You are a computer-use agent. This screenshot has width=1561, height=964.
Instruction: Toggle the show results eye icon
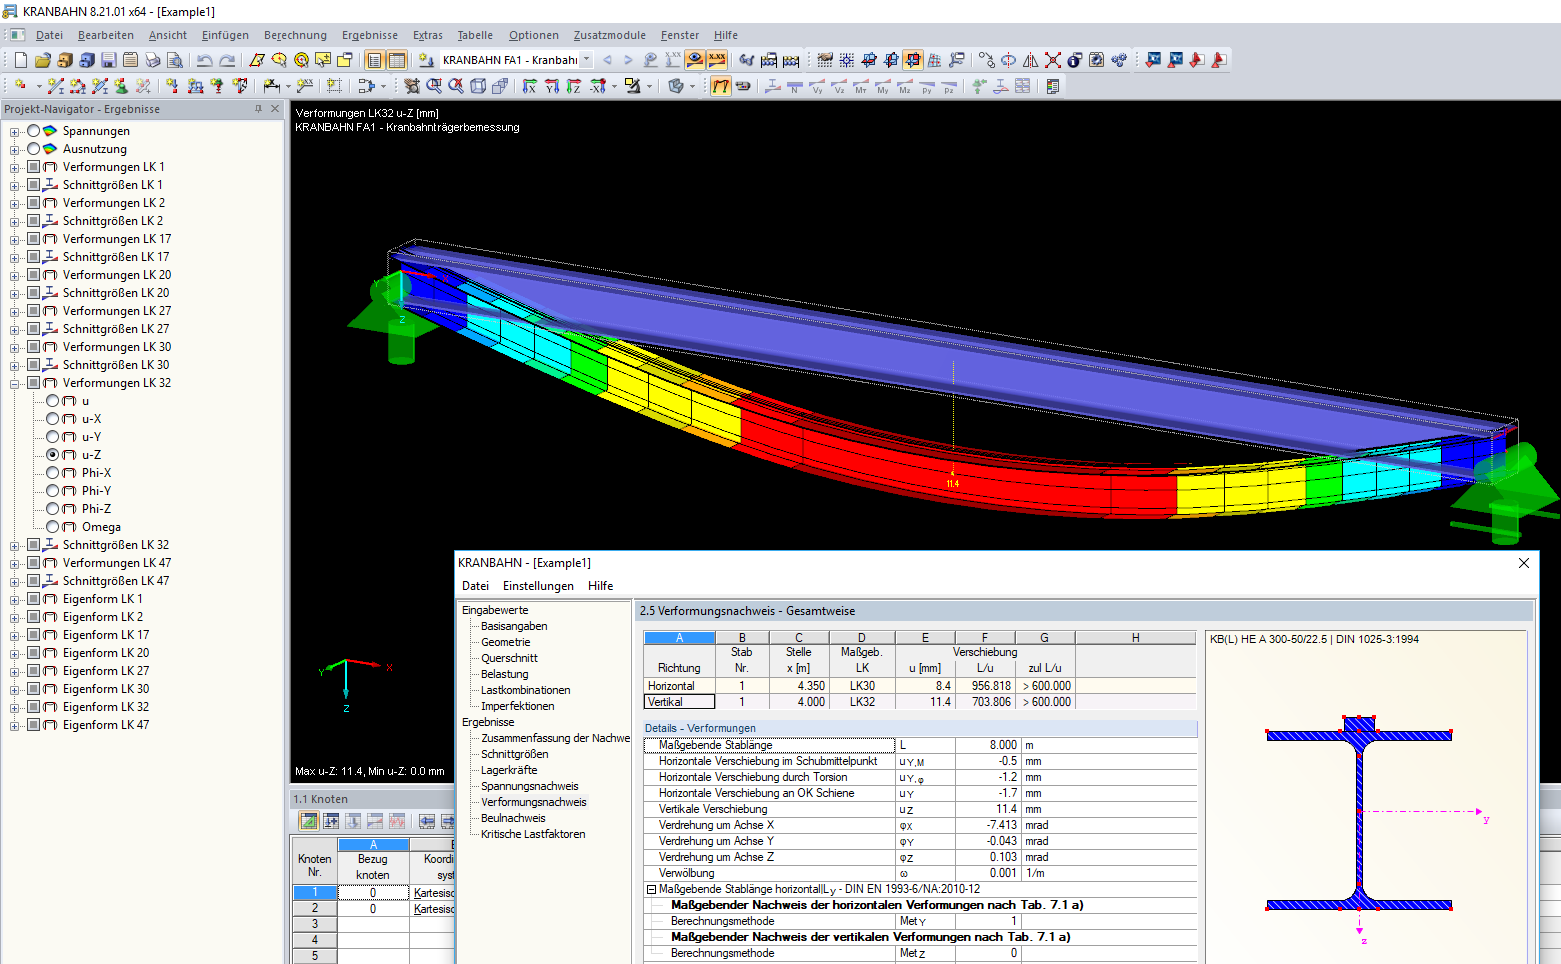(694, 60)
